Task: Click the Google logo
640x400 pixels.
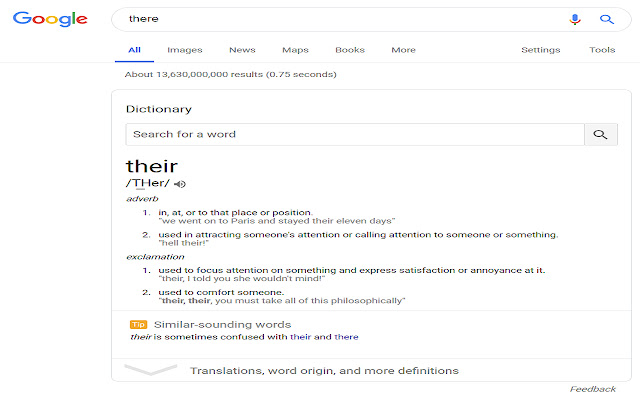Action: coord(50,19)
